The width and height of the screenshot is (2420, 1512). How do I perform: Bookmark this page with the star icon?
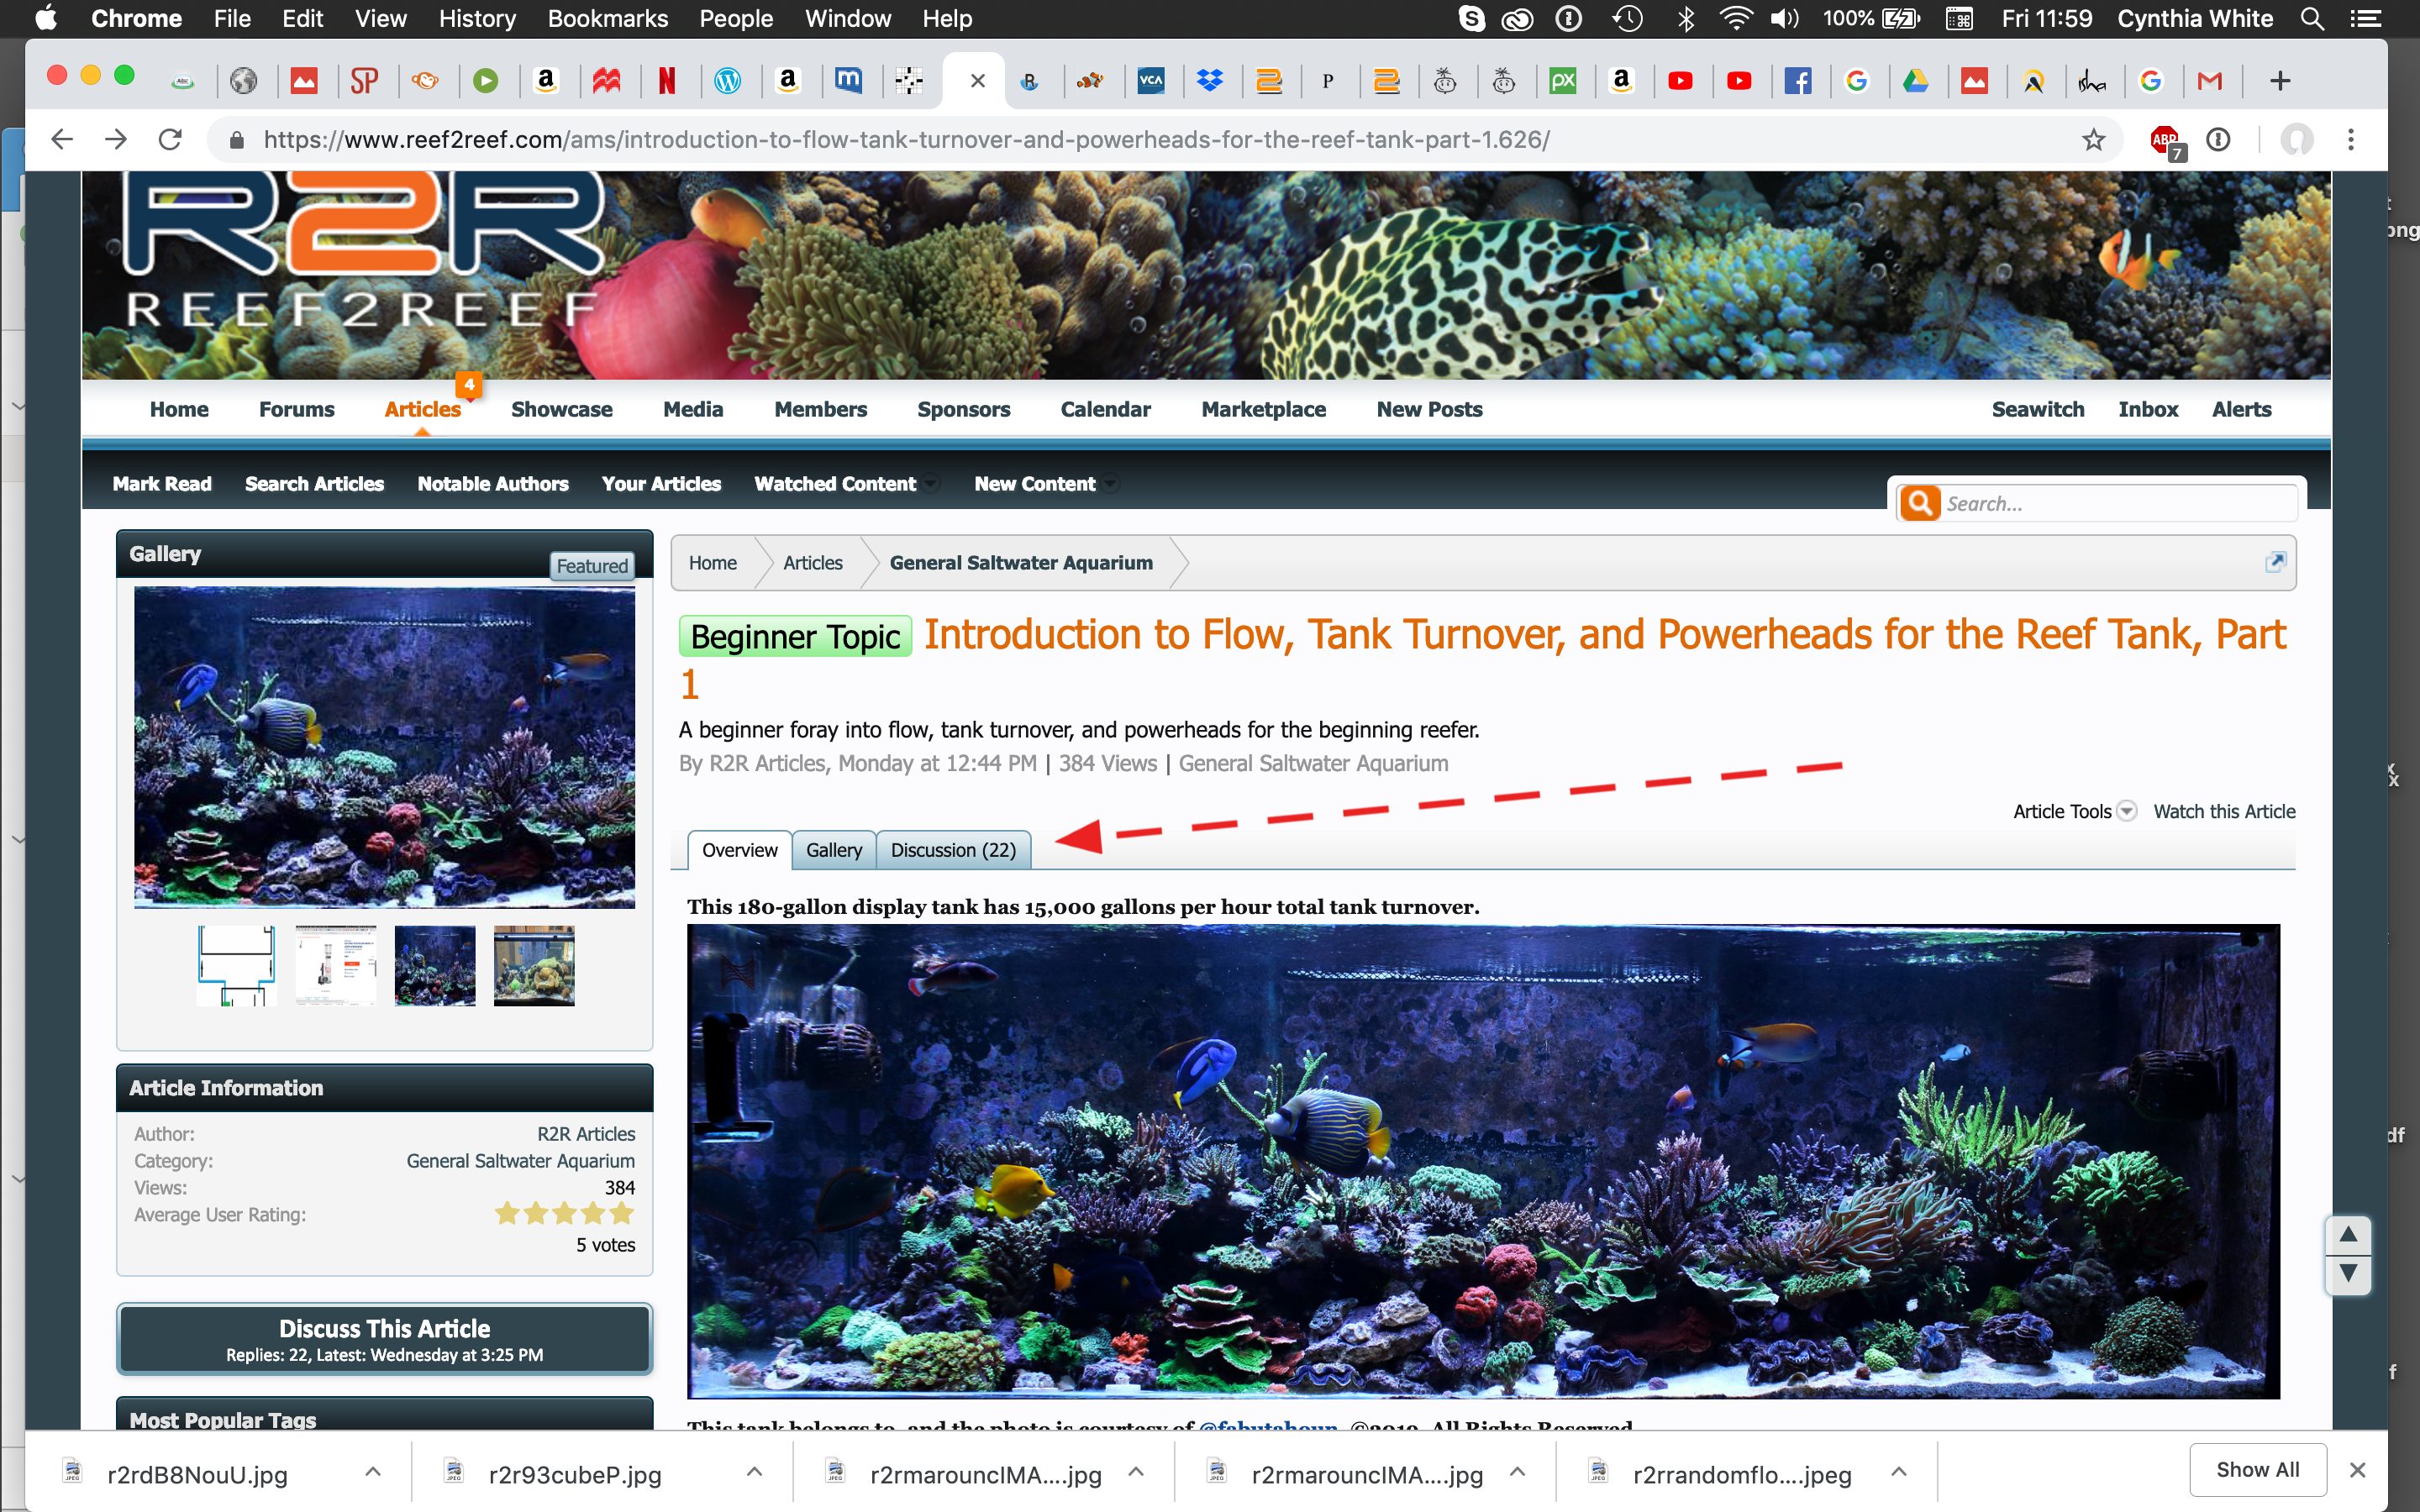[2093, 139]
